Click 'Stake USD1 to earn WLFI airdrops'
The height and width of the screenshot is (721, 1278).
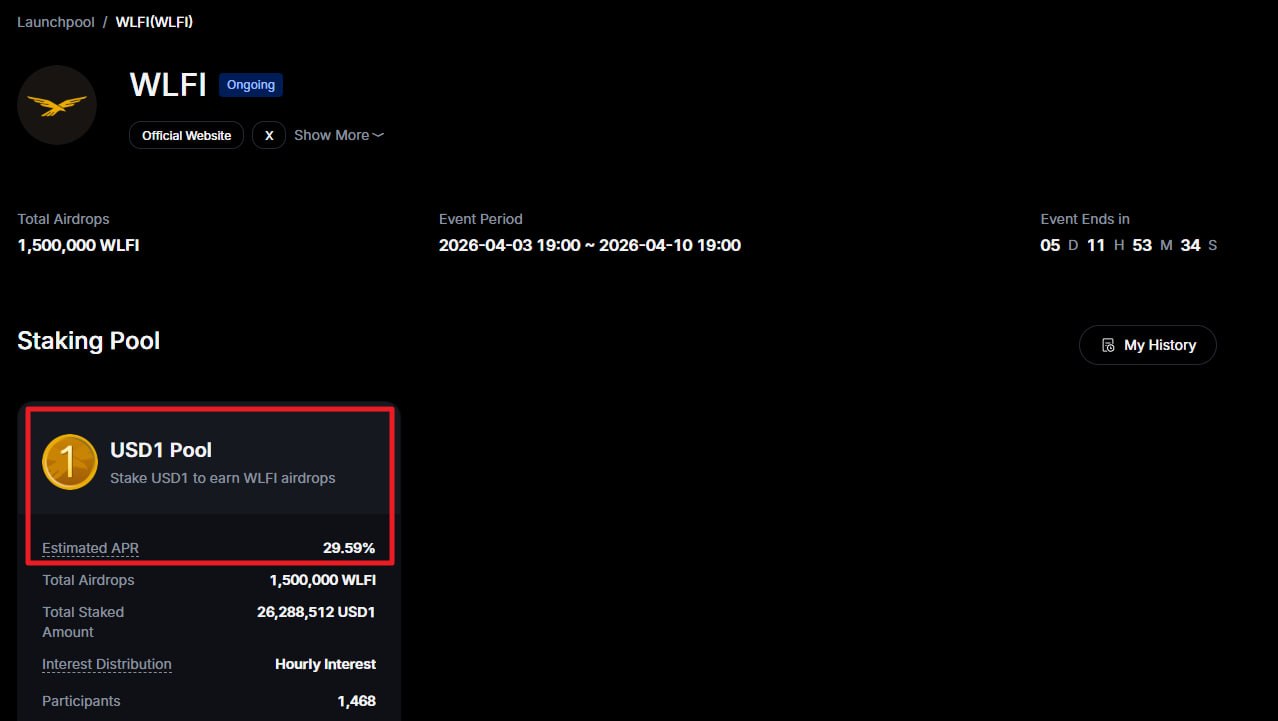[223, 478]
